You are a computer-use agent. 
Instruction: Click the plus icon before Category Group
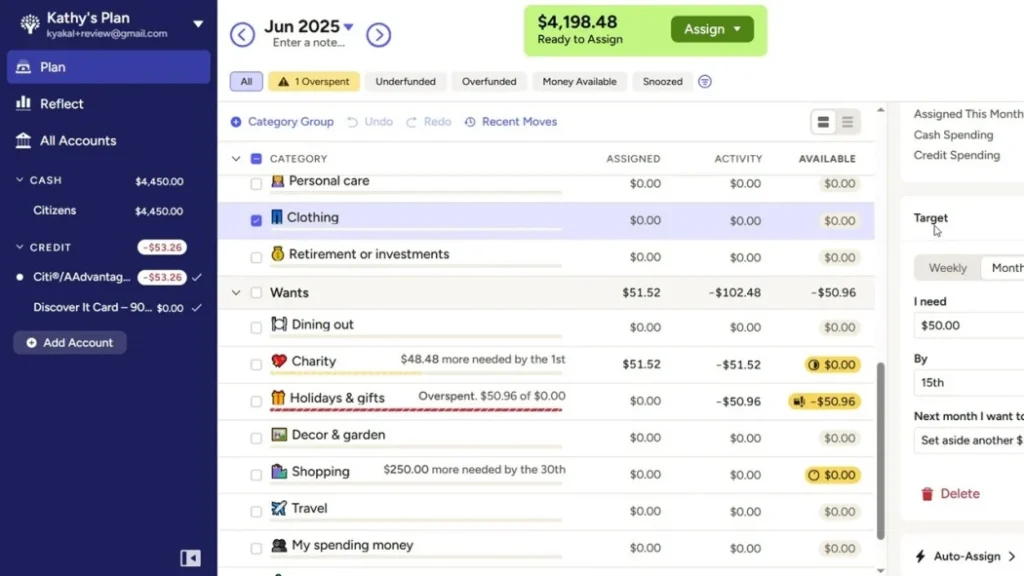[x=236, y=121]
